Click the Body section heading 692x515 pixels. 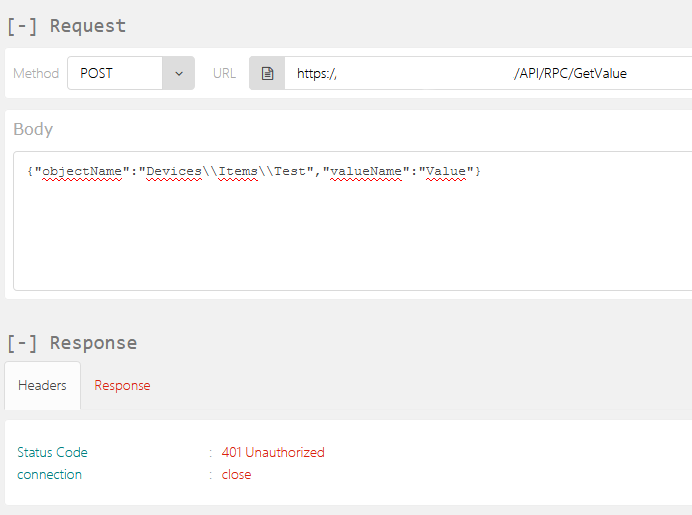point(33,129)
